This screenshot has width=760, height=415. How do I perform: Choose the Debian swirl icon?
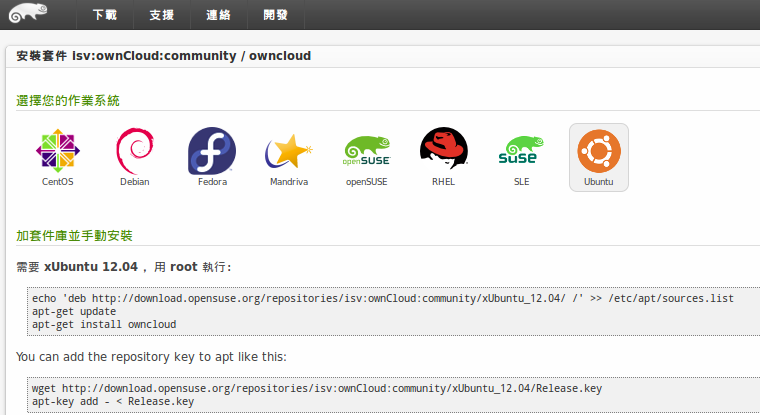point(135,151)
